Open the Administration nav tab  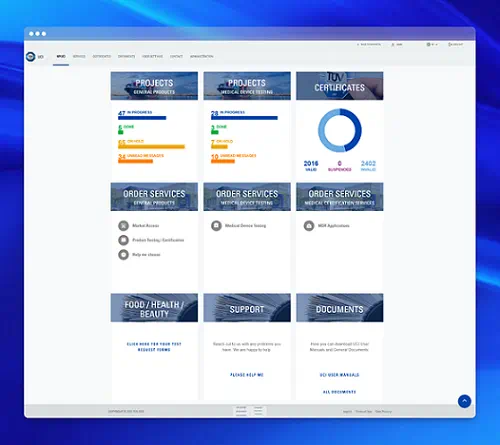coord(202,56)
